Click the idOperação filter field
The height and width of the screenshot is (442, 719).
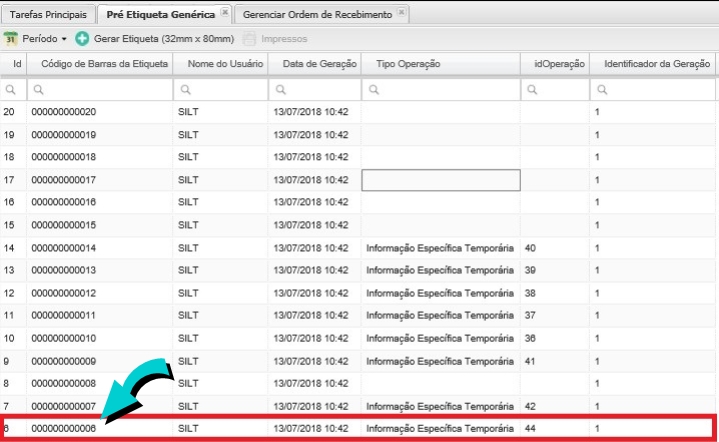(555, 90)
